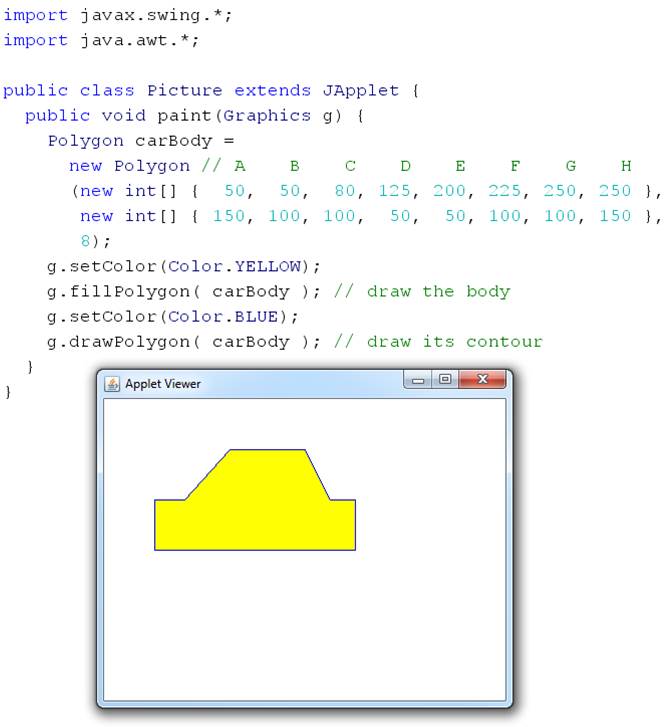Click the text 'import java.awt.*;'
The height and width of the screenshot is (727, 670).
point(101,40)
